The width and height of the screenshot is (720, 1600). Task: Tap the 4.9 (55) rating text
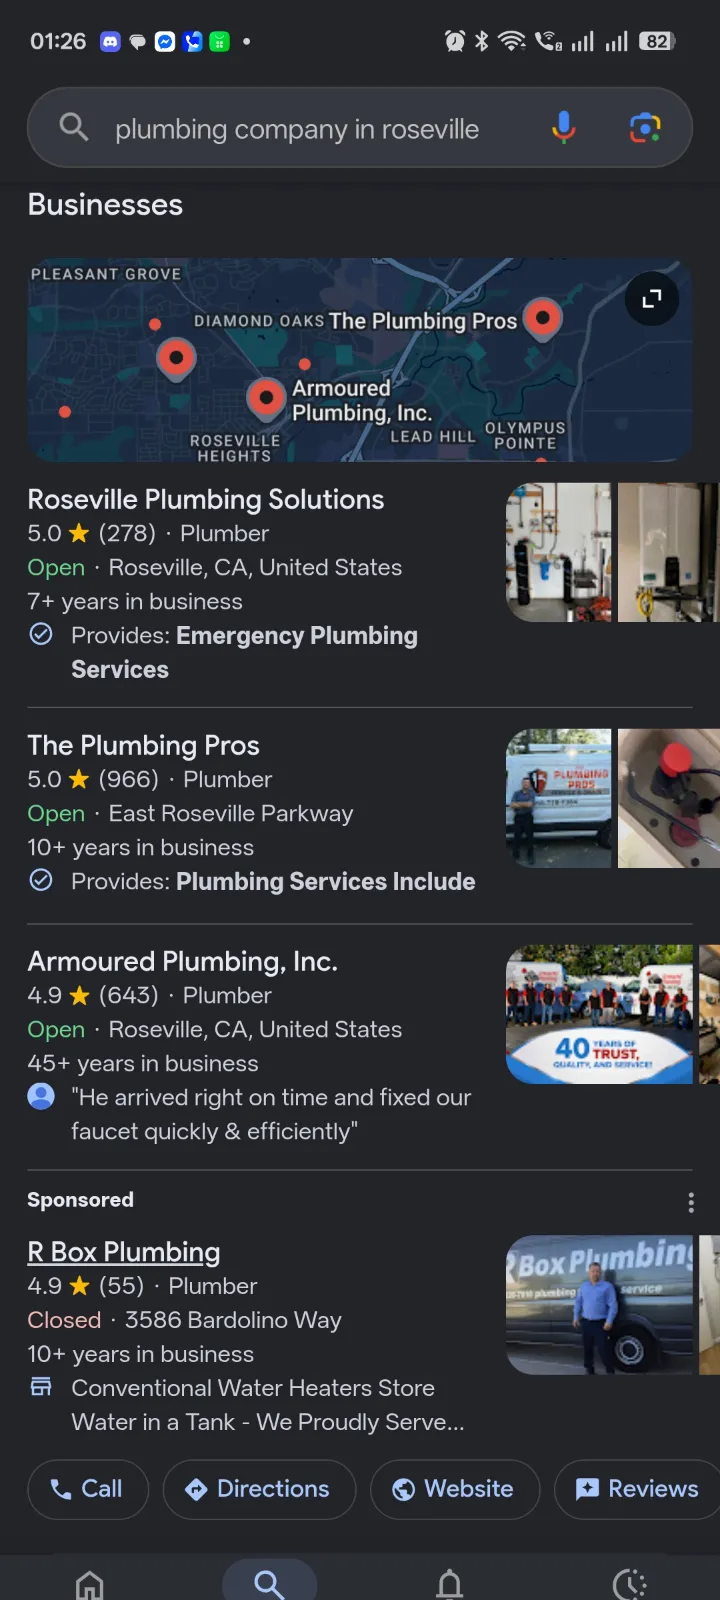pyautogui.click(x=86, y=1286)
